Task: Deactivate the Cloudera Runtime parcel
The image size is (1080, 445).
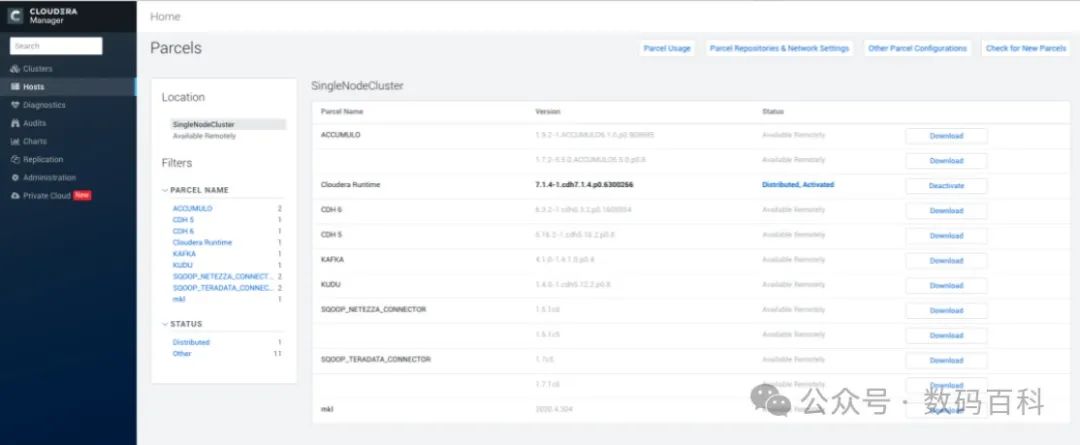Action: click(946, 186)
